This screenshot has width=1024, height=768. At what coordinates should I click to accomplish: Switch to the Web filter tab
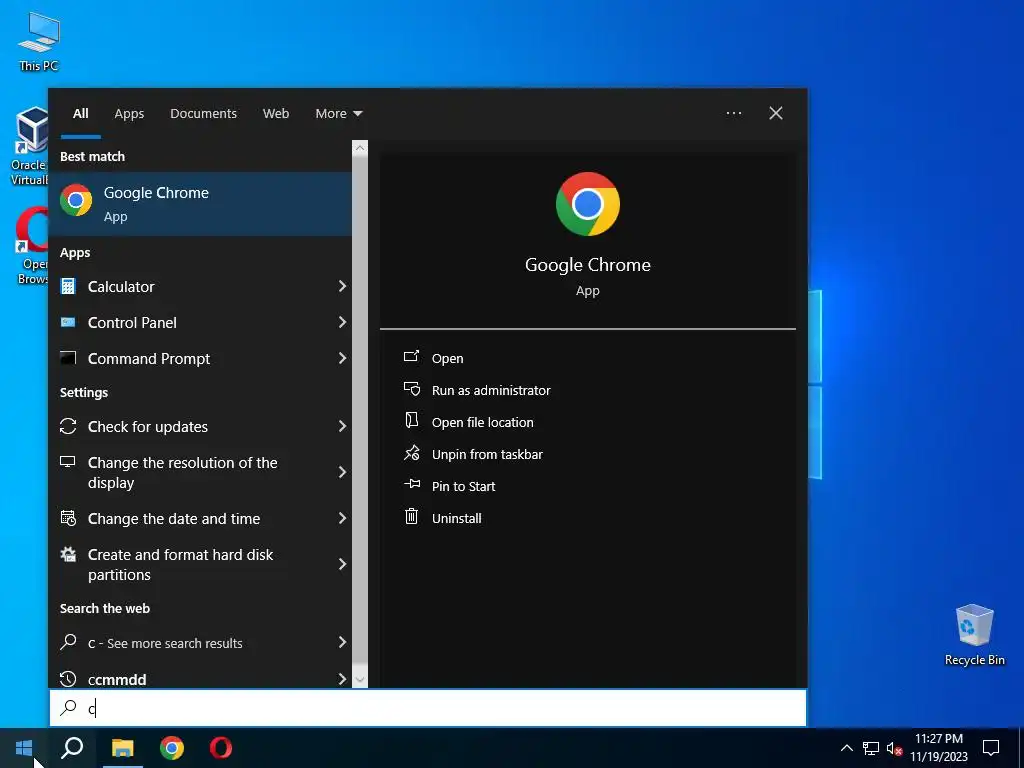tap(276, 114)
